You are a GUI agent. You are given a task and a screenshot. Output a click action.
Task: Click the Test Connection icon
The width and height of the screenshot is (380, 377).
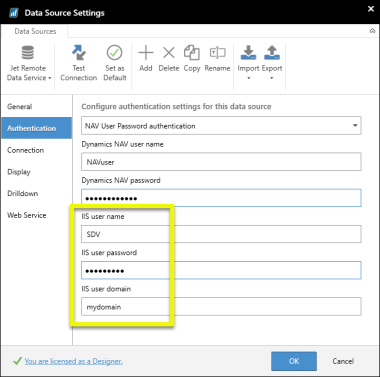(x=79, y=53)
